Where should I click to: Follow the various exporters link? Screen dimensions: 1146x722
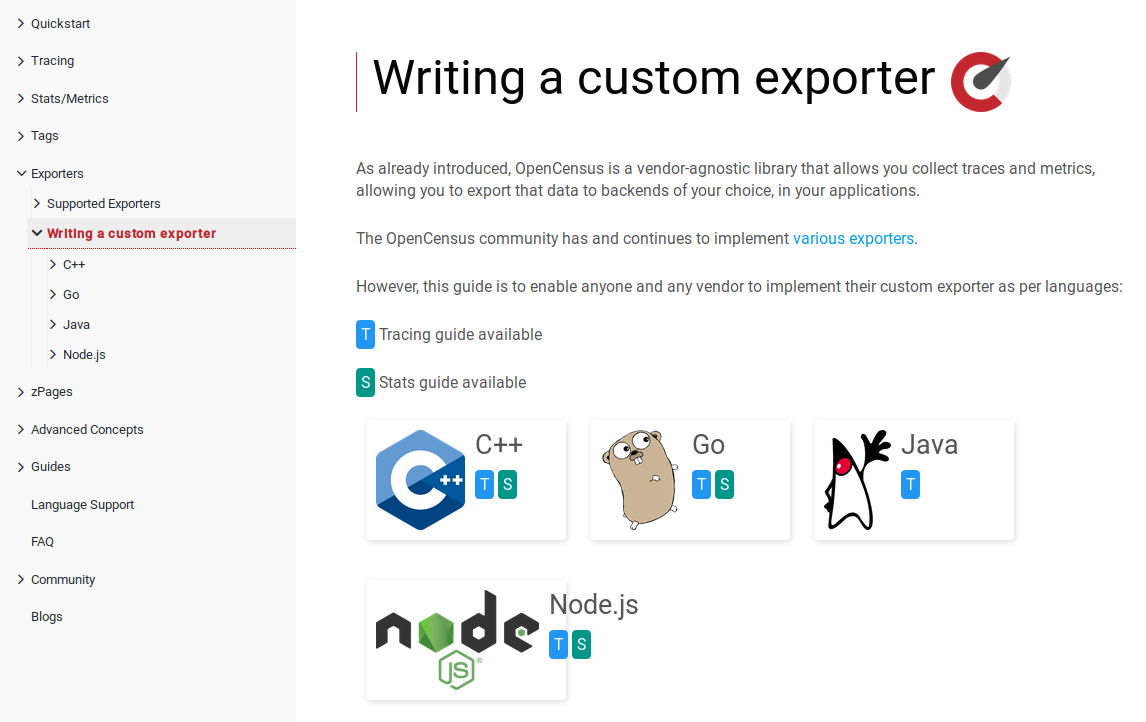(x=854, y=238)
